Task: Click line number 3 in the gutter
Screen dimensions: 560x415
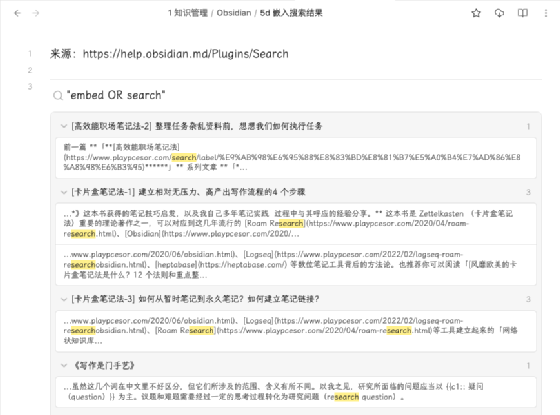Action: tap(30, 86)
